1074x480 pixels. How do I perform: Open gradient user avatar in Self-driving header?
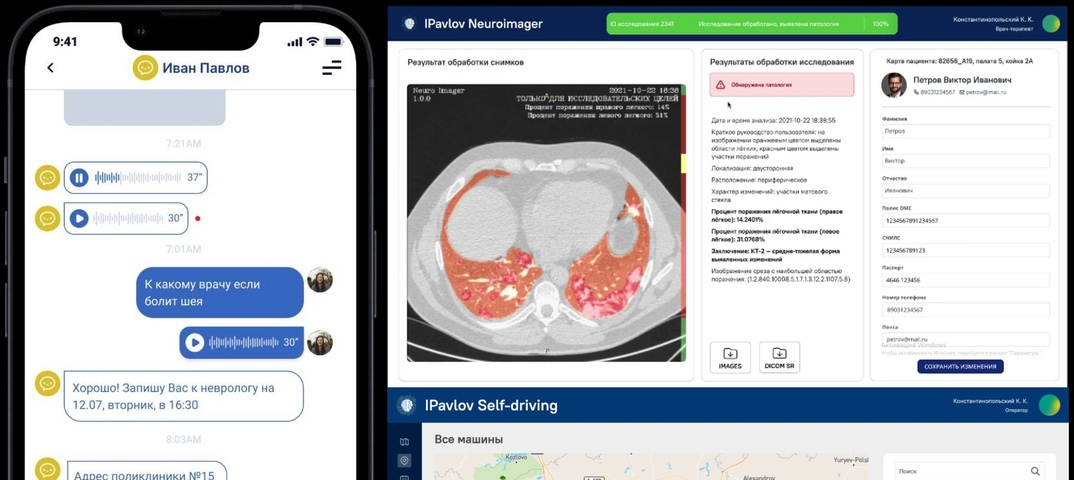(1049, 405)
